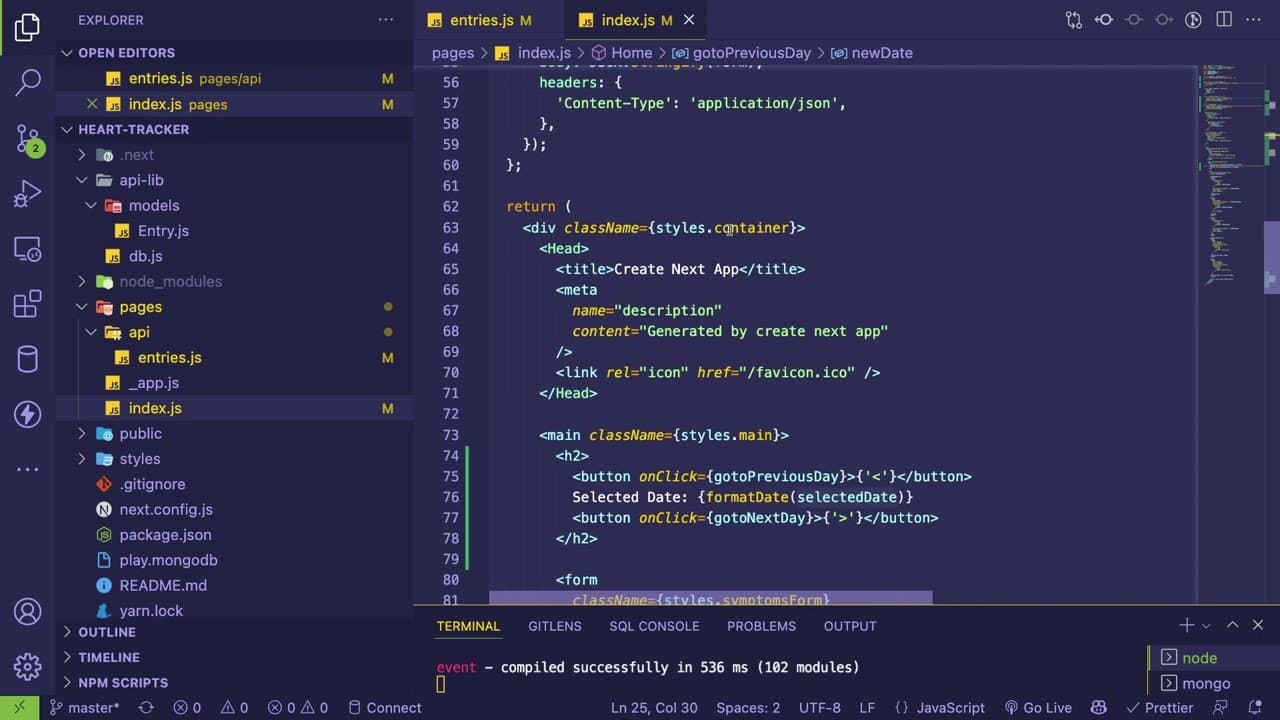
Task: Maximize terminal panel with the chevron-up icon
Action: pyautogui.click(x=1232, y=625)
